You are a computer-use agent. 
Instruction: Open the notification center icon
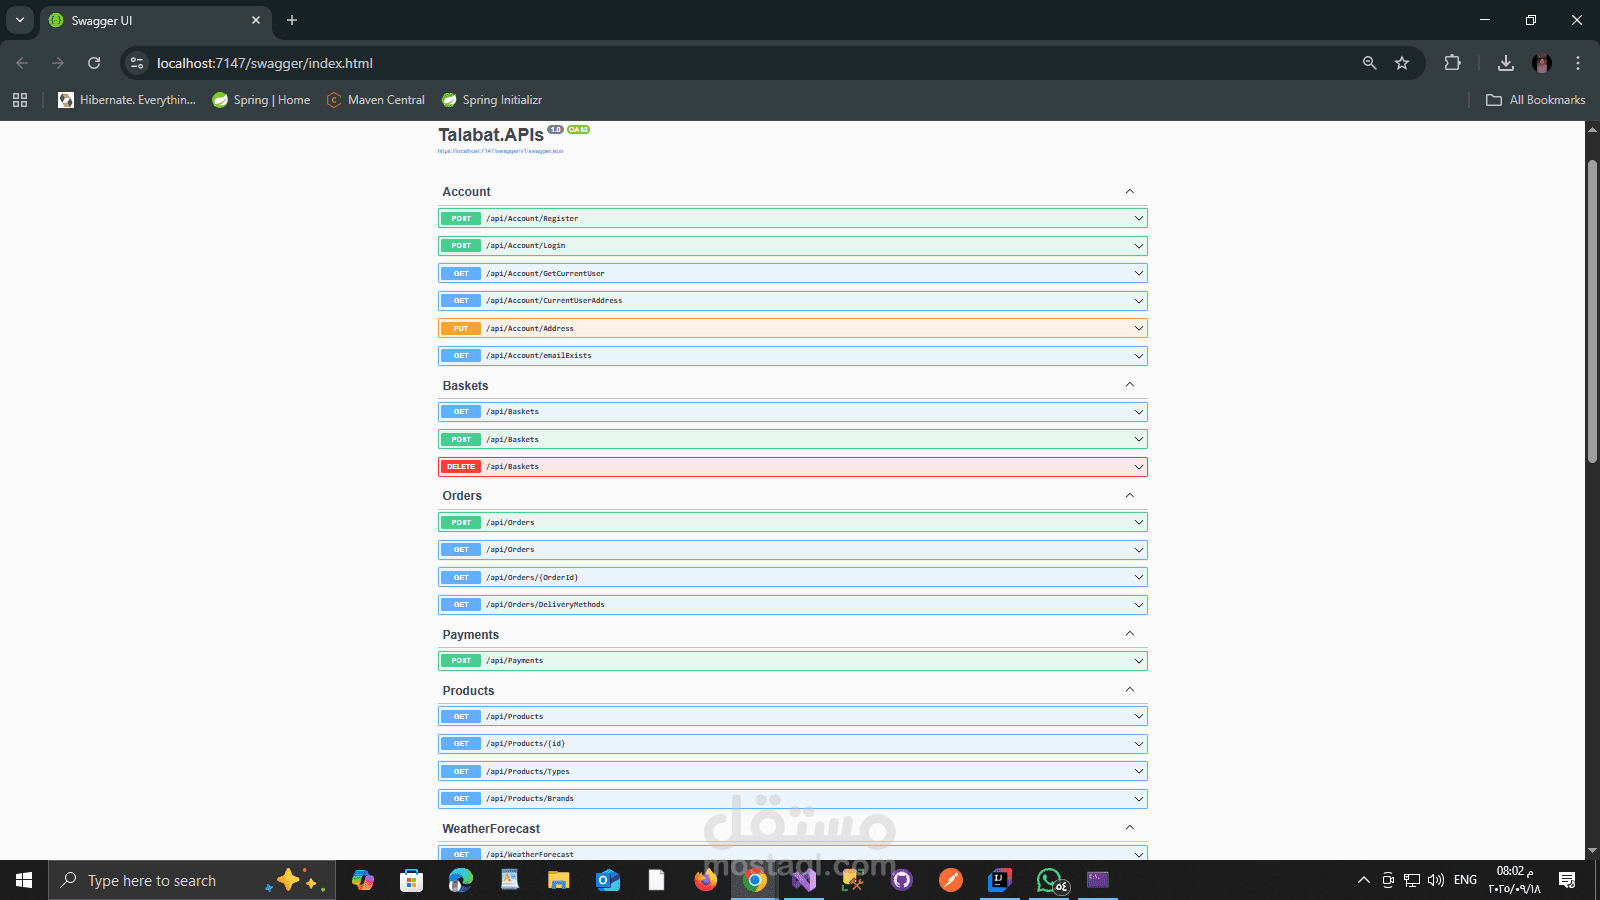(1567, 880)
